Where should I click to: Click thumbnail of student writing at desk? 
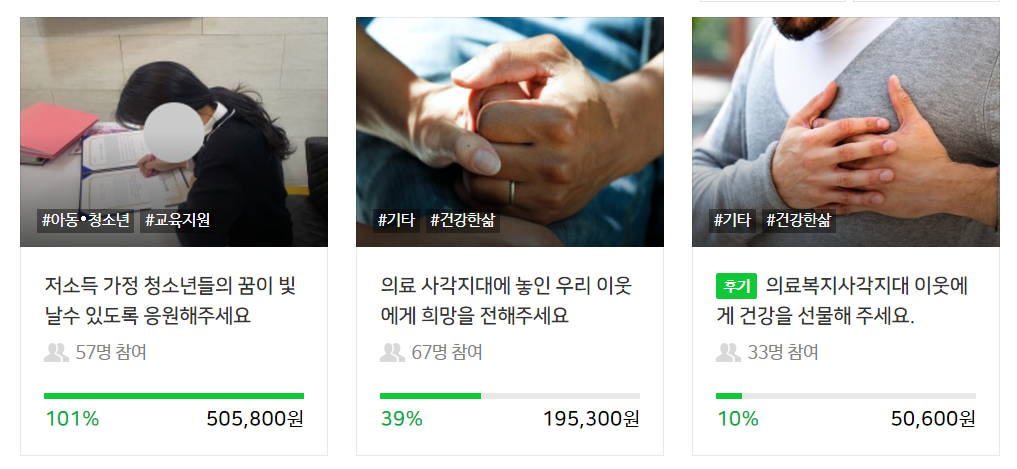point(174,132)
